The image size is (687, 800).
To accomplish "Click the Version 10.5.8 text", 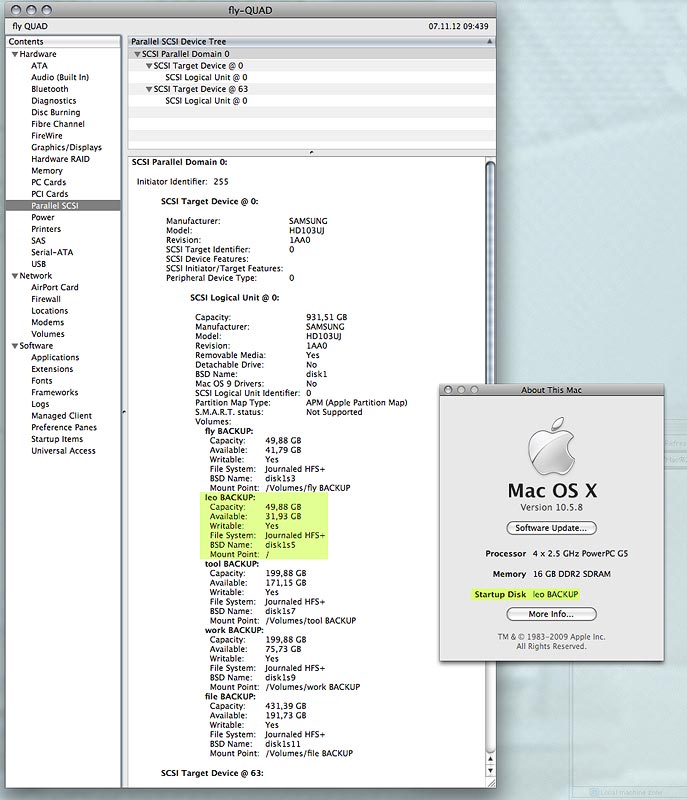I will pyautogui.click(x=551, y=508).
